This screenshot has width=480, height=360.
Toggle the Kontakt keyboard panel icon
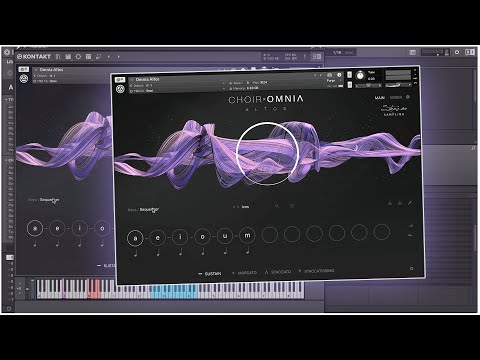pos(99,57)
